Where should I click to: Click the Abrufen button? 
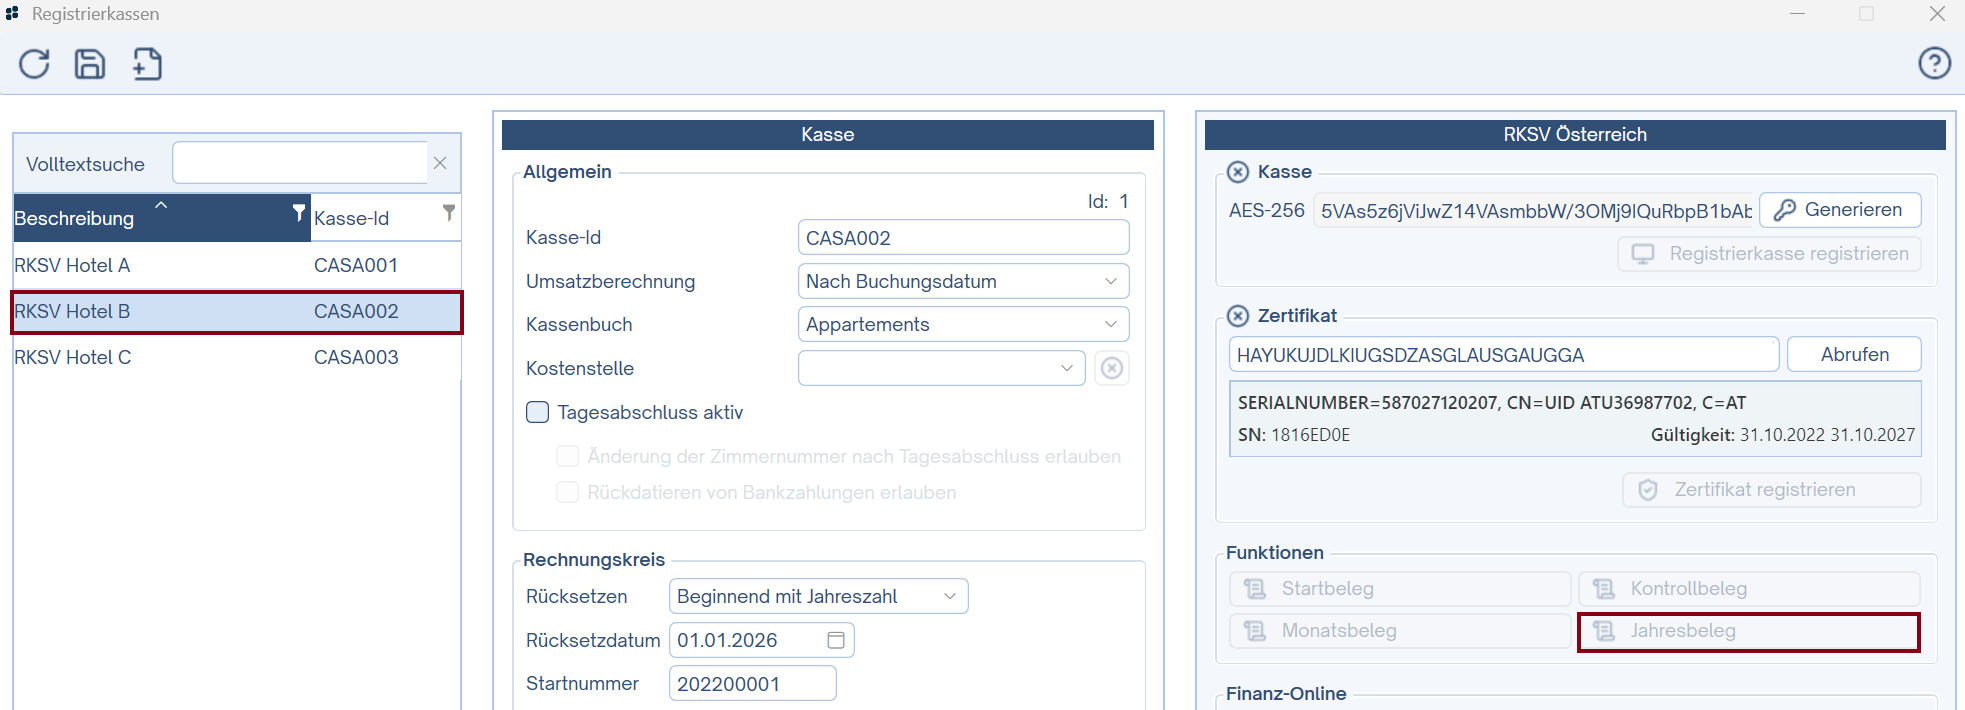(1853, 355)
